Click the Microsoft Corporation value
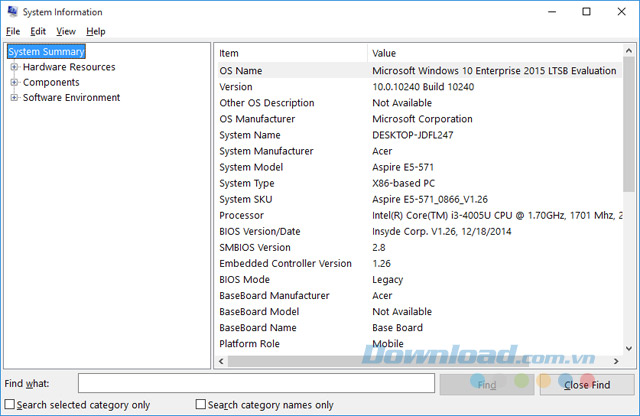Viewport: 640px width, 416px height. tap(422, 119)
